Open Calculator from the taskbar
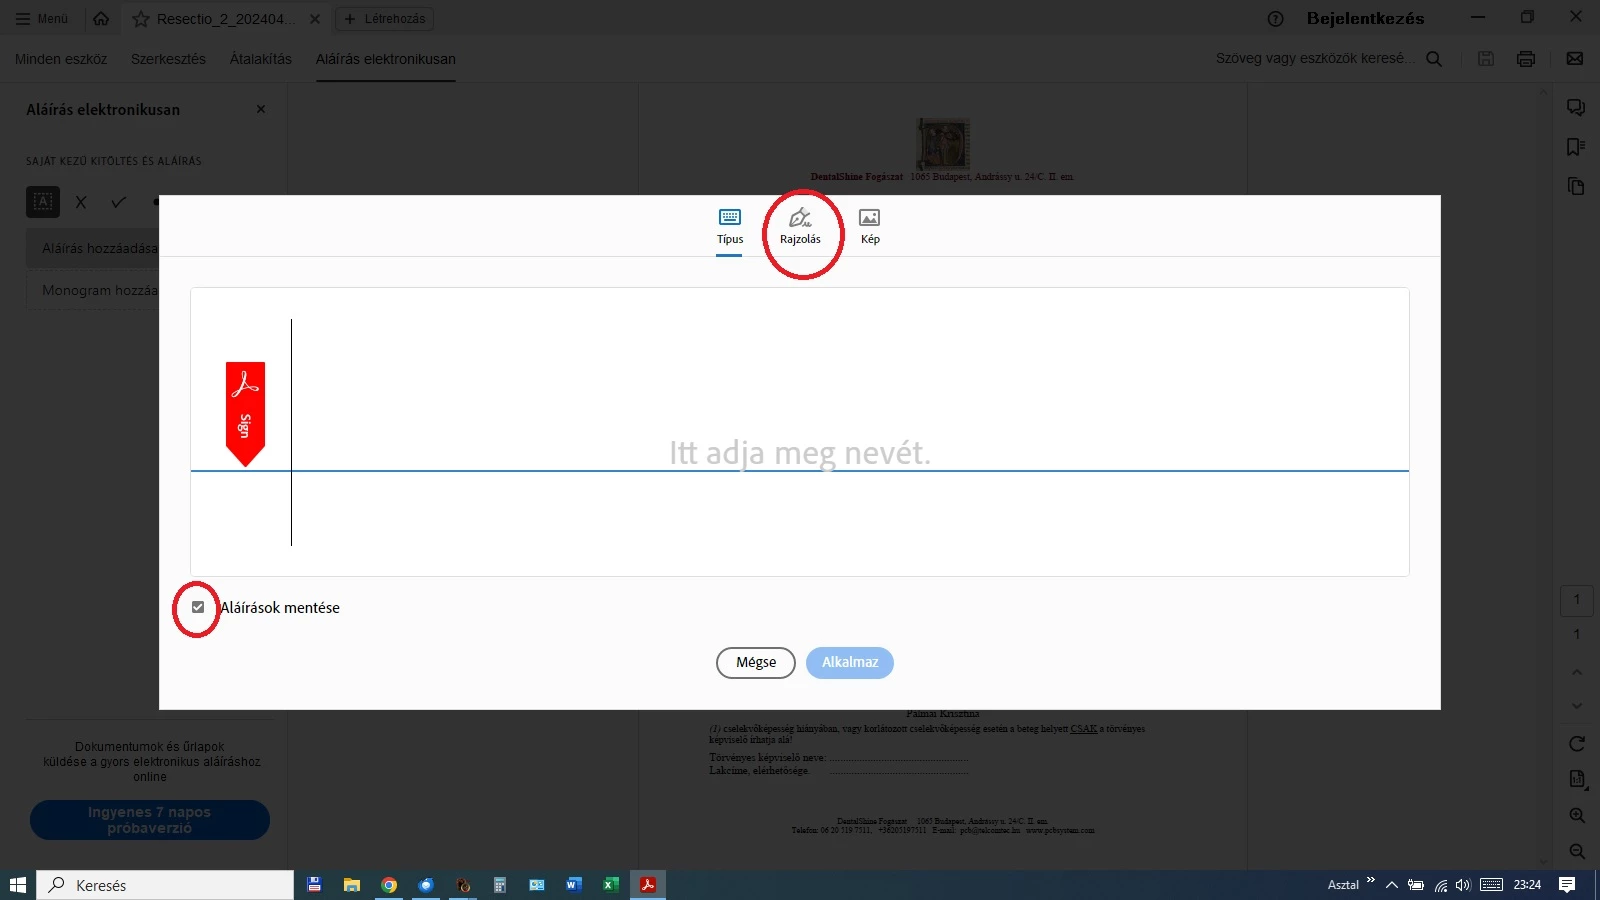1600x900 pixels. 500,885
